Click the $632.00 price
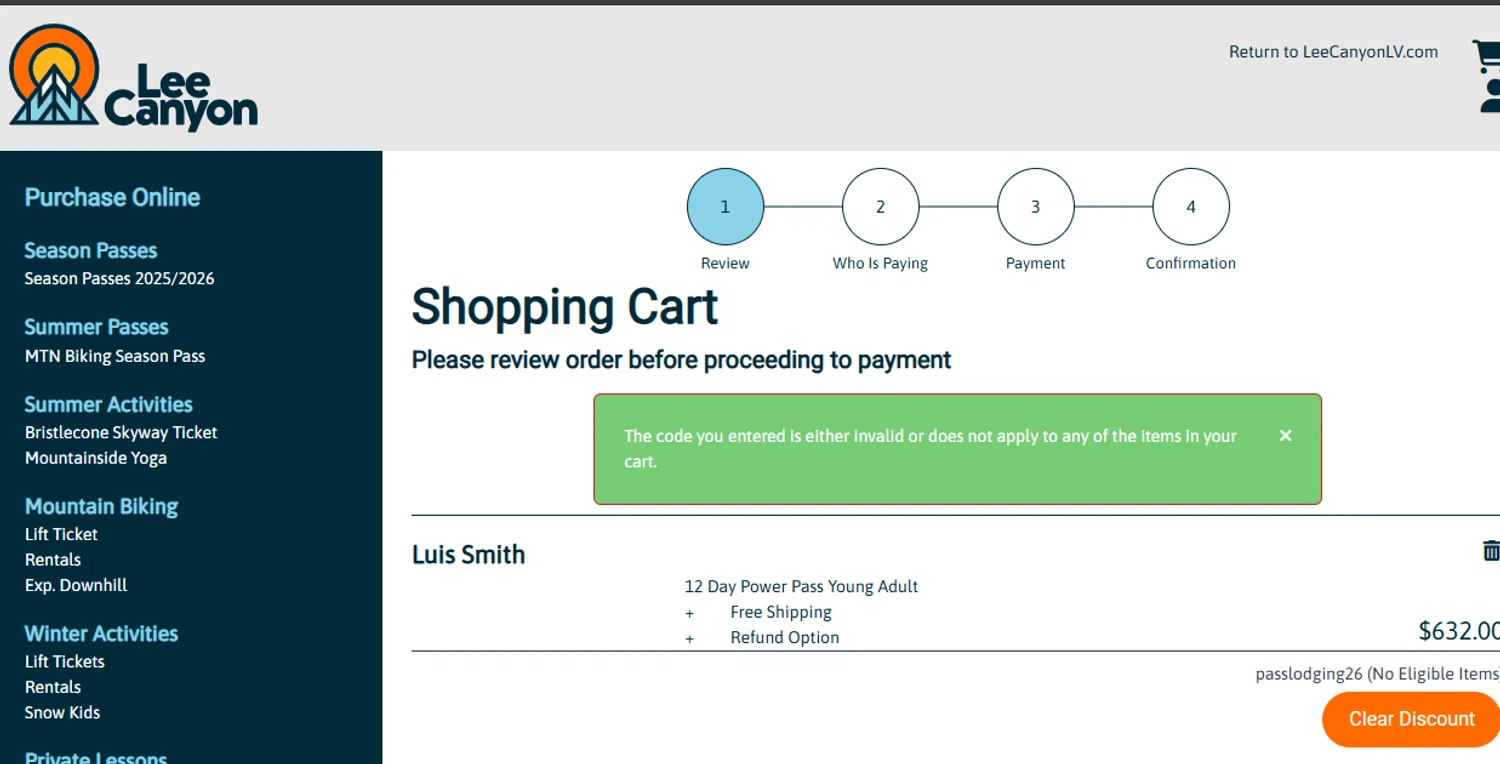Viewport: 1500px width, 764px height. (x=1459, y=631)
